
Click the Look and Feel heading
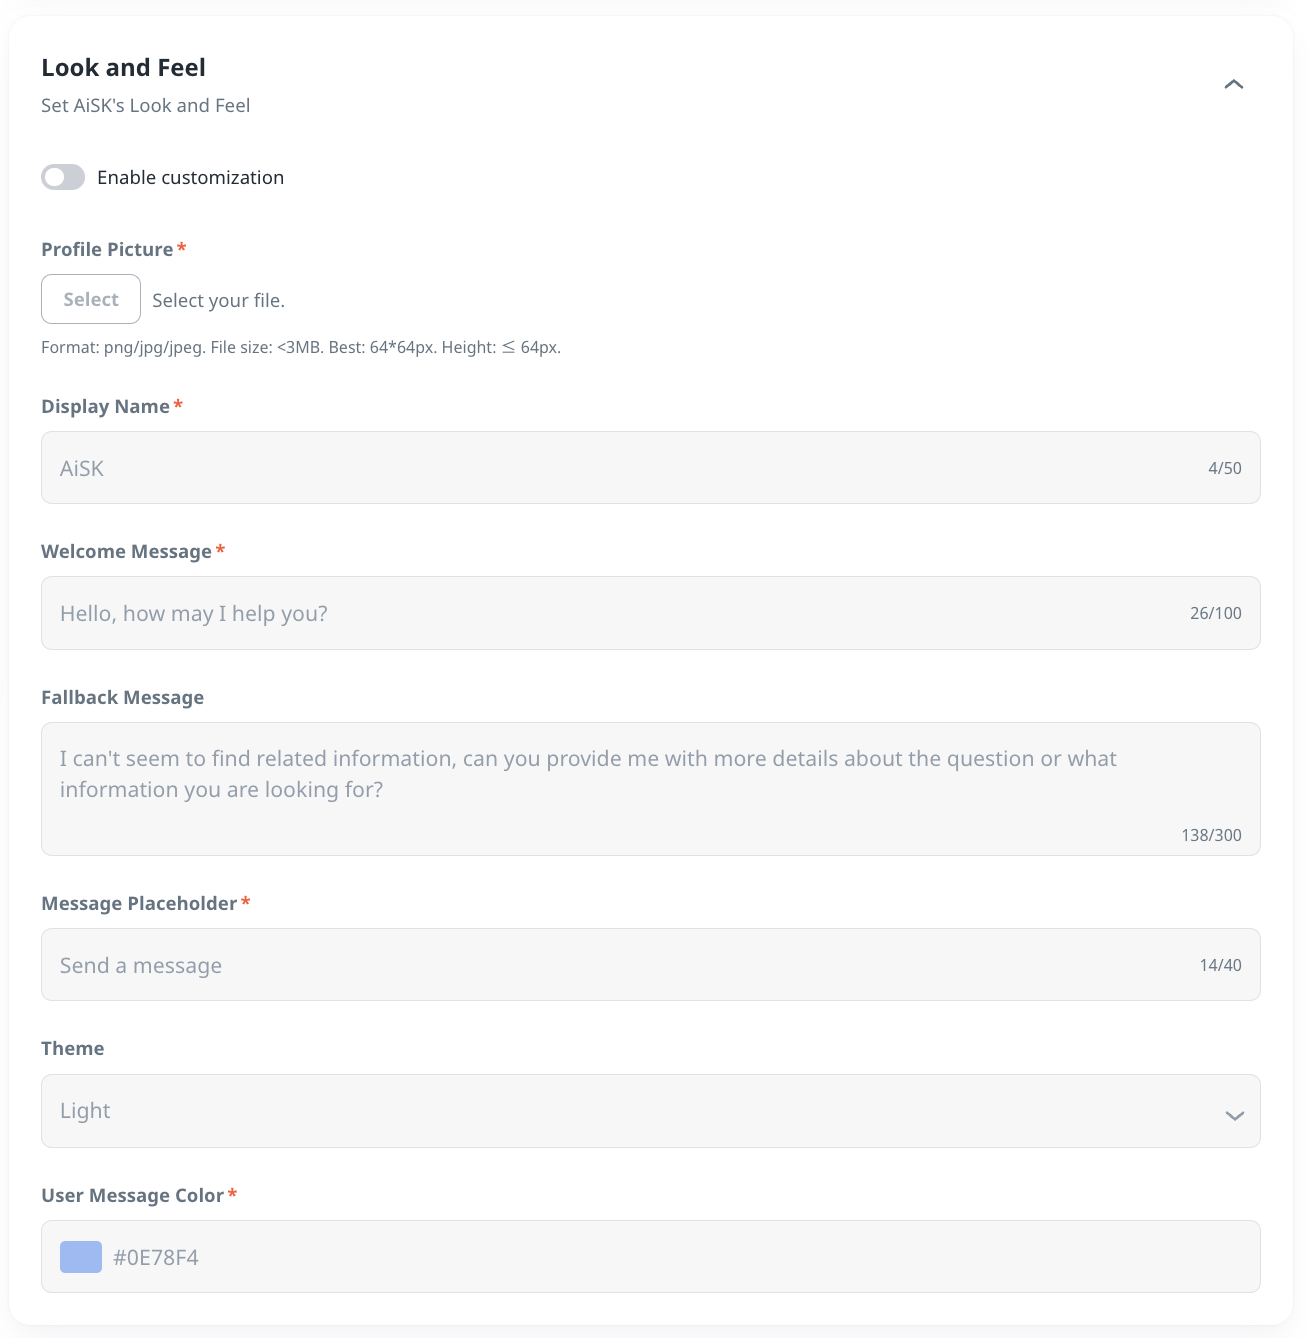click(123, 67)
